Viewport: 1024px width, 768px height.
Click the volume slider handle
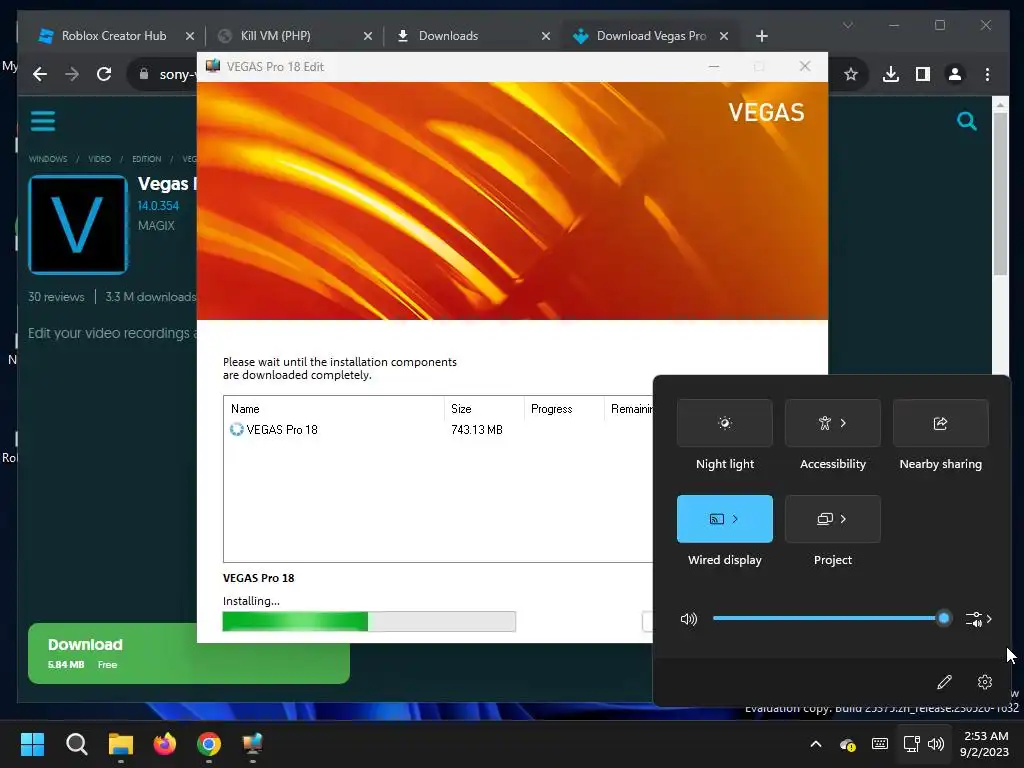[x=943, y=618]
